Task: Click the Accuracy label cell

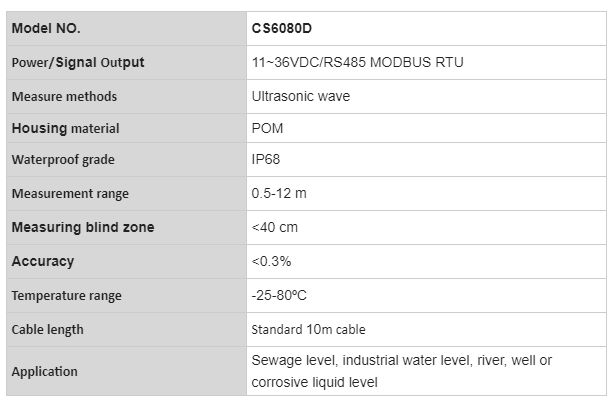Action: click(126, 261)
